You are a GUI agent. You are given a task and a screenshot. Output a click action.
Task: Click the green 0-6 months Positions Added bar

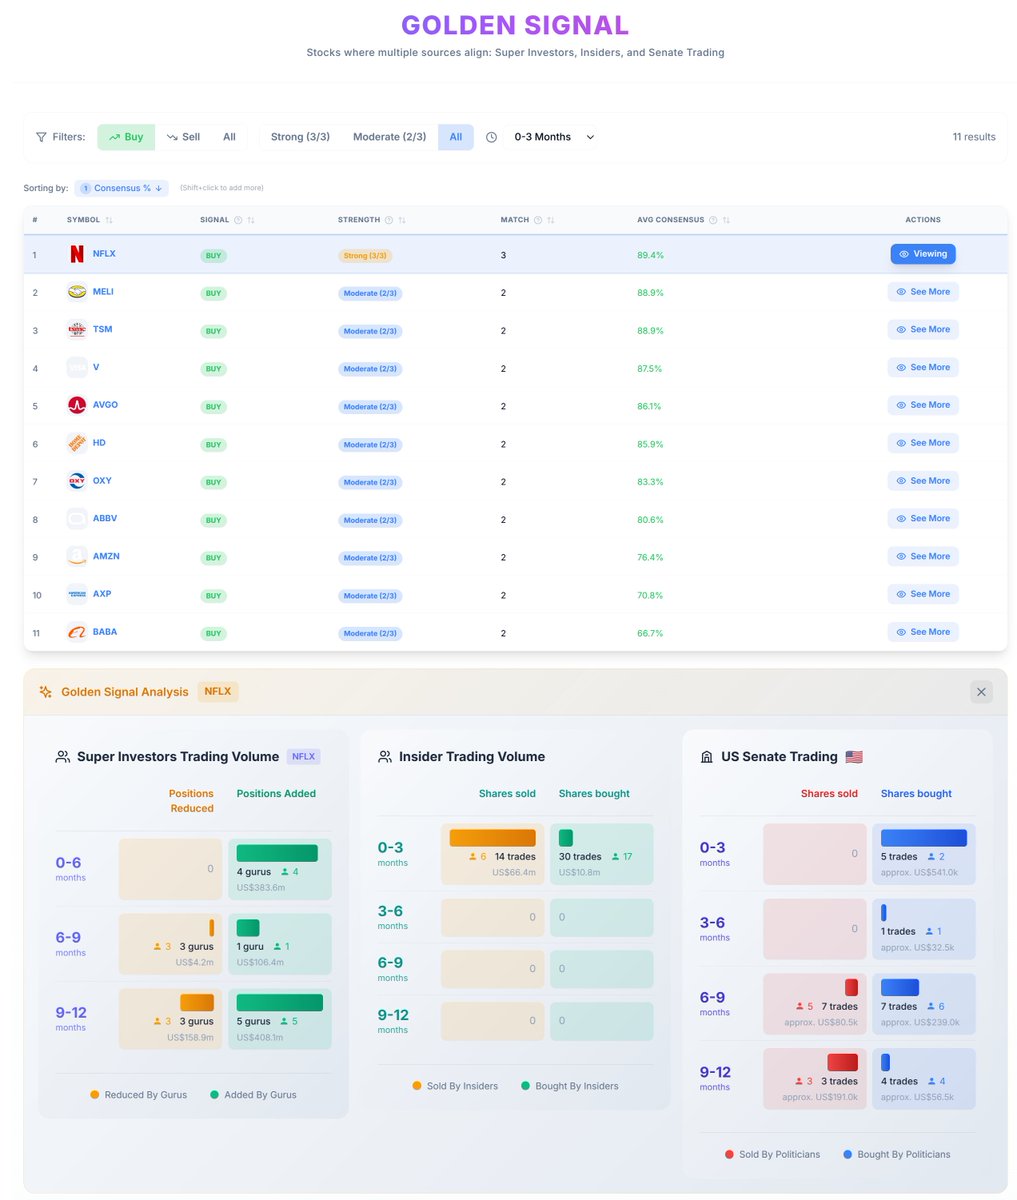277,853
